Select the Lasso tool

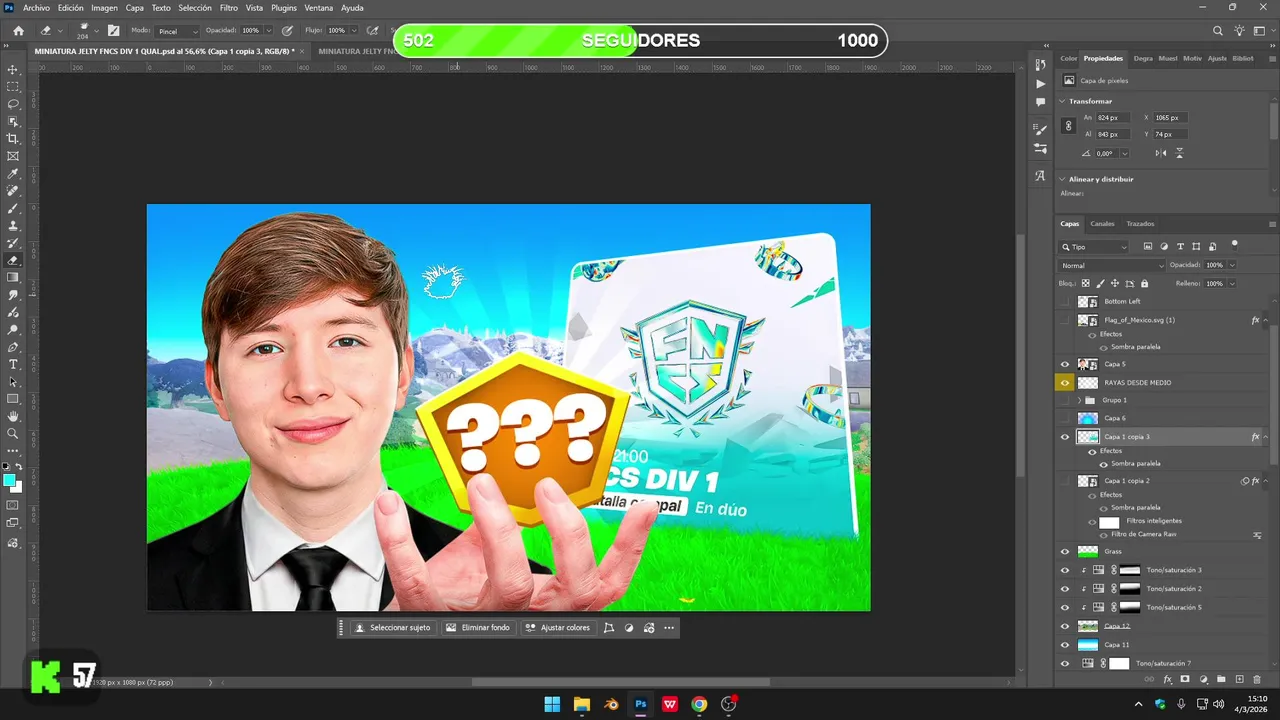click(13, 104)
